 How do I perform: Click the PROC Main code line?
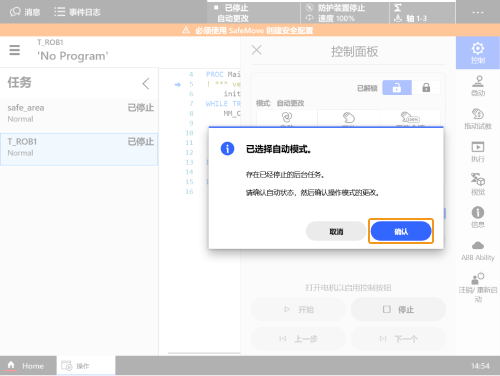point(223,74)
